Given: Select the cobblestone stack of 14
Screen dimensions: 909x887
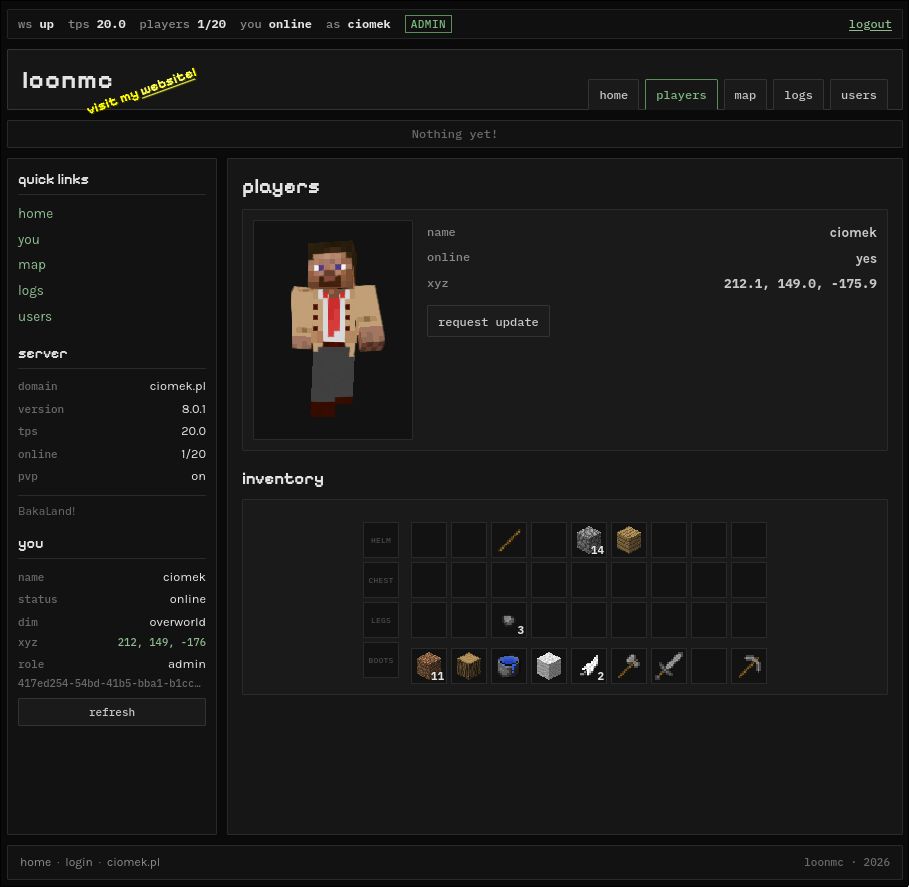Looking at the screenshot, I should point(589,540).
